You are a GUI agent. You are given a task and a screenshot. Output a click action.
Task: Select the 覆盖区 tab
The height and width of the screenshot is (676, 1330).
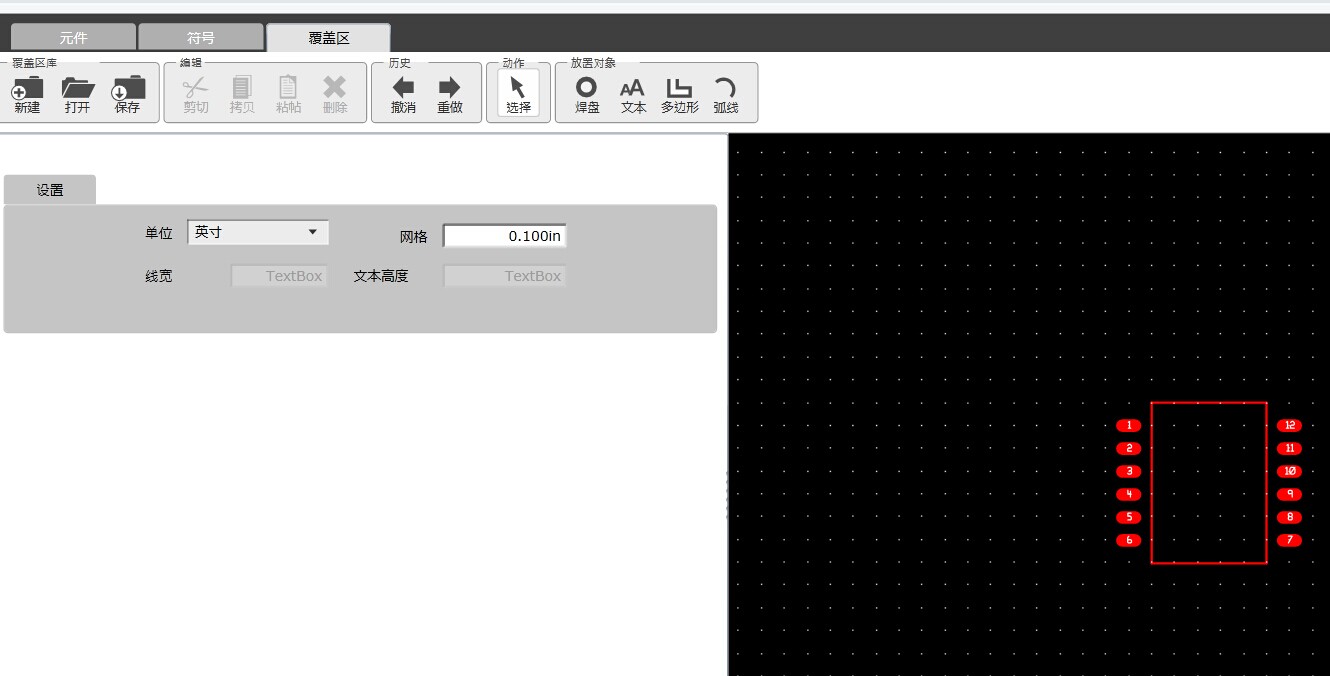click(x=328, y=38)
